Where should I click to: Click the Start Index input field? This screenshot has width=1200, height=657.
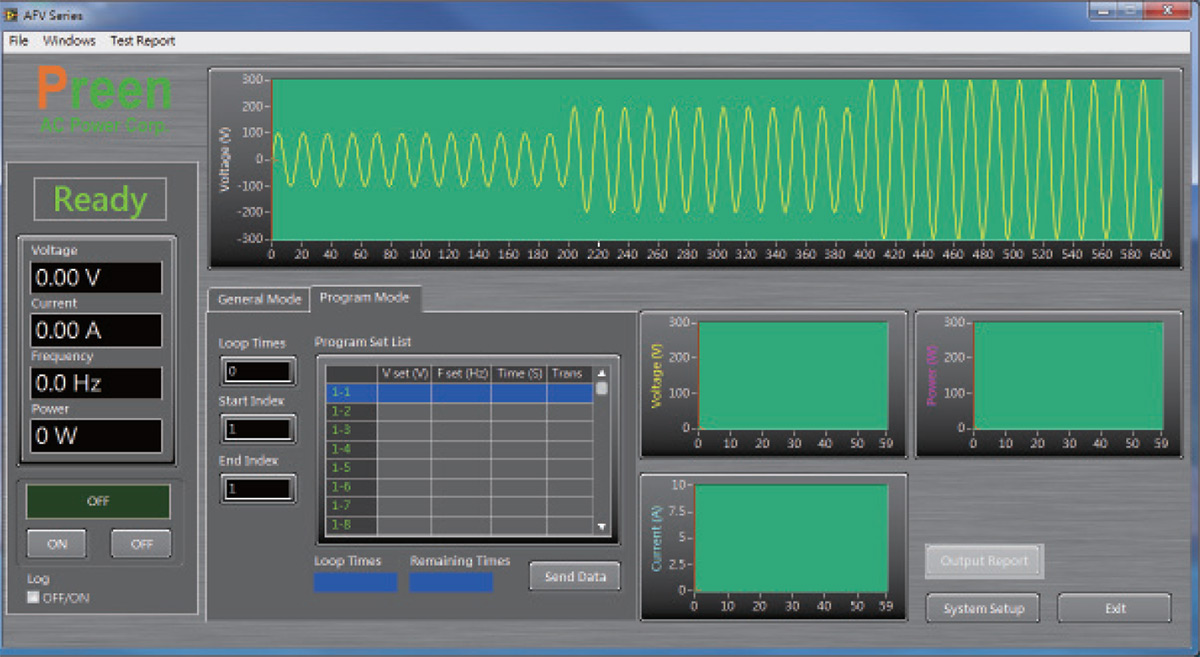tap(258, 429)
